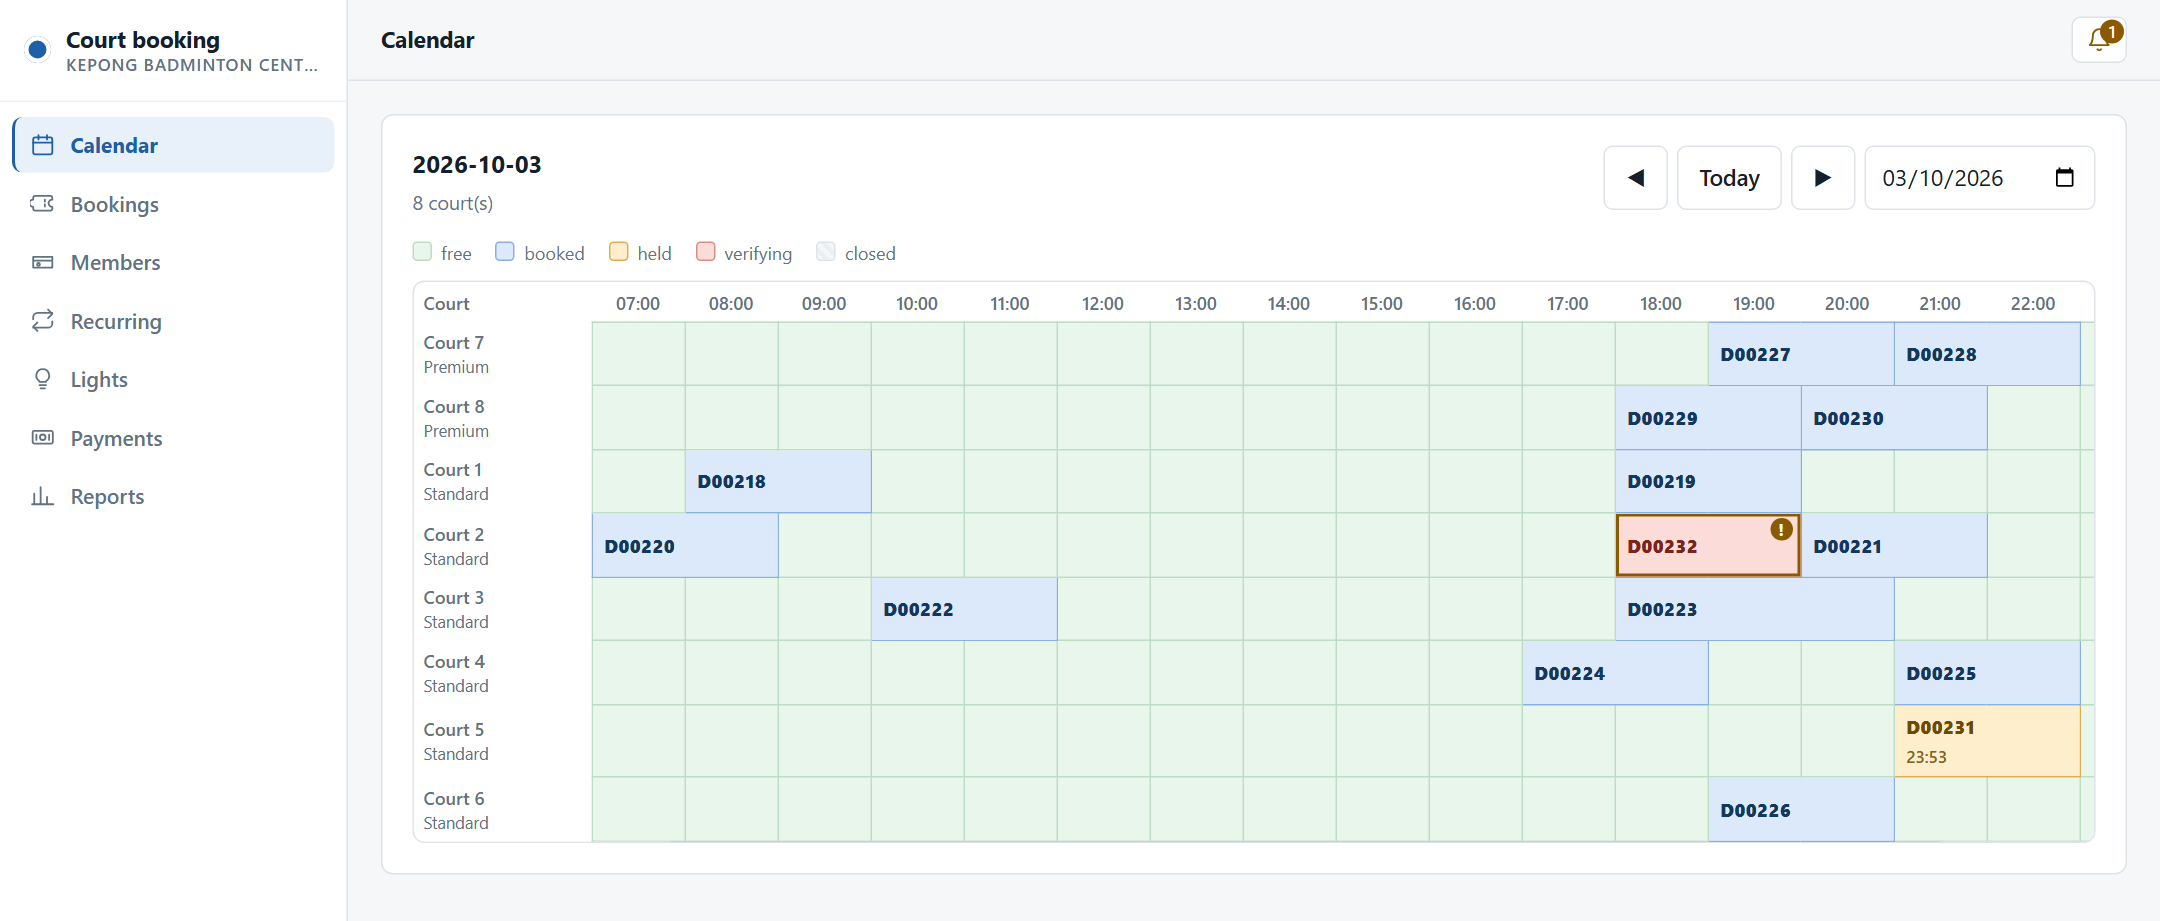Open booking D00224 on Court 4
Image resolution: width=2160 pixels, height=921 pixels.
pyautogui.click(x=1615, y=673)
